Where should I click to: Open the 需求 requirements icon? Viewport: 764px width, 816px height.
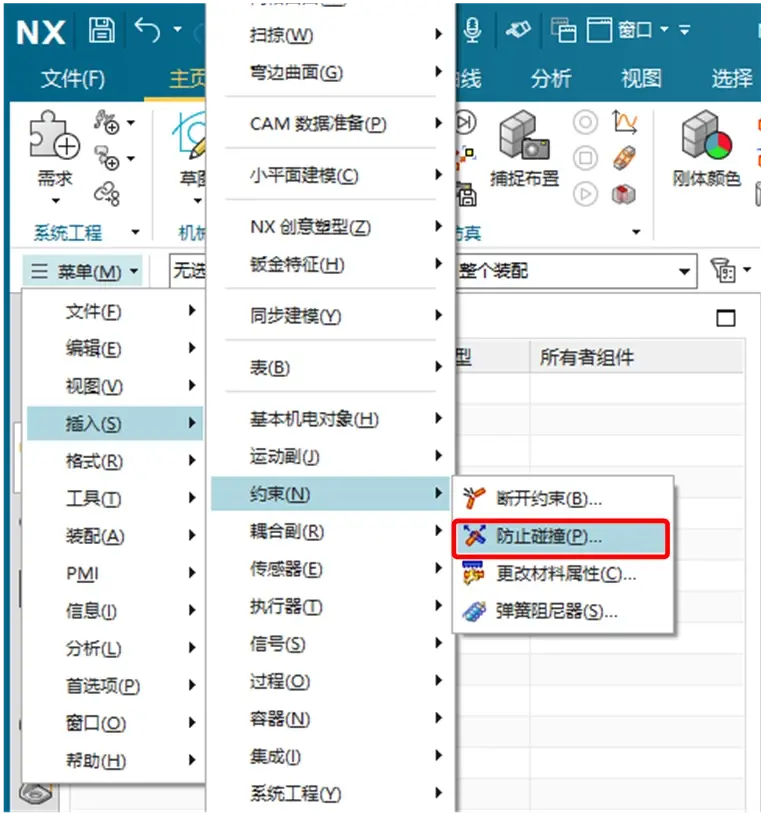point(54,134)
